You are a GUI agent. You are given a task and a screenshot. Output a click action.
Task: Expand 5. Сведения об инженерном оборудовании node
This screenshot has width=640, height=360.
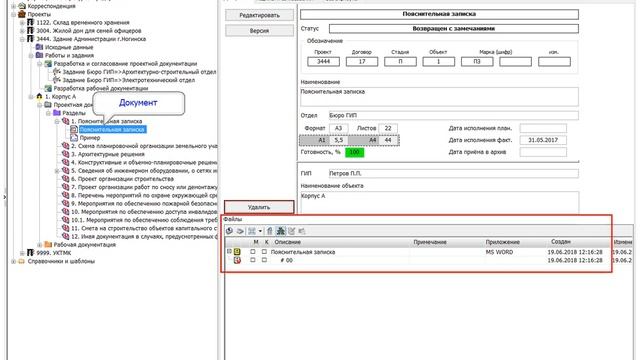(x=57, y=171)
